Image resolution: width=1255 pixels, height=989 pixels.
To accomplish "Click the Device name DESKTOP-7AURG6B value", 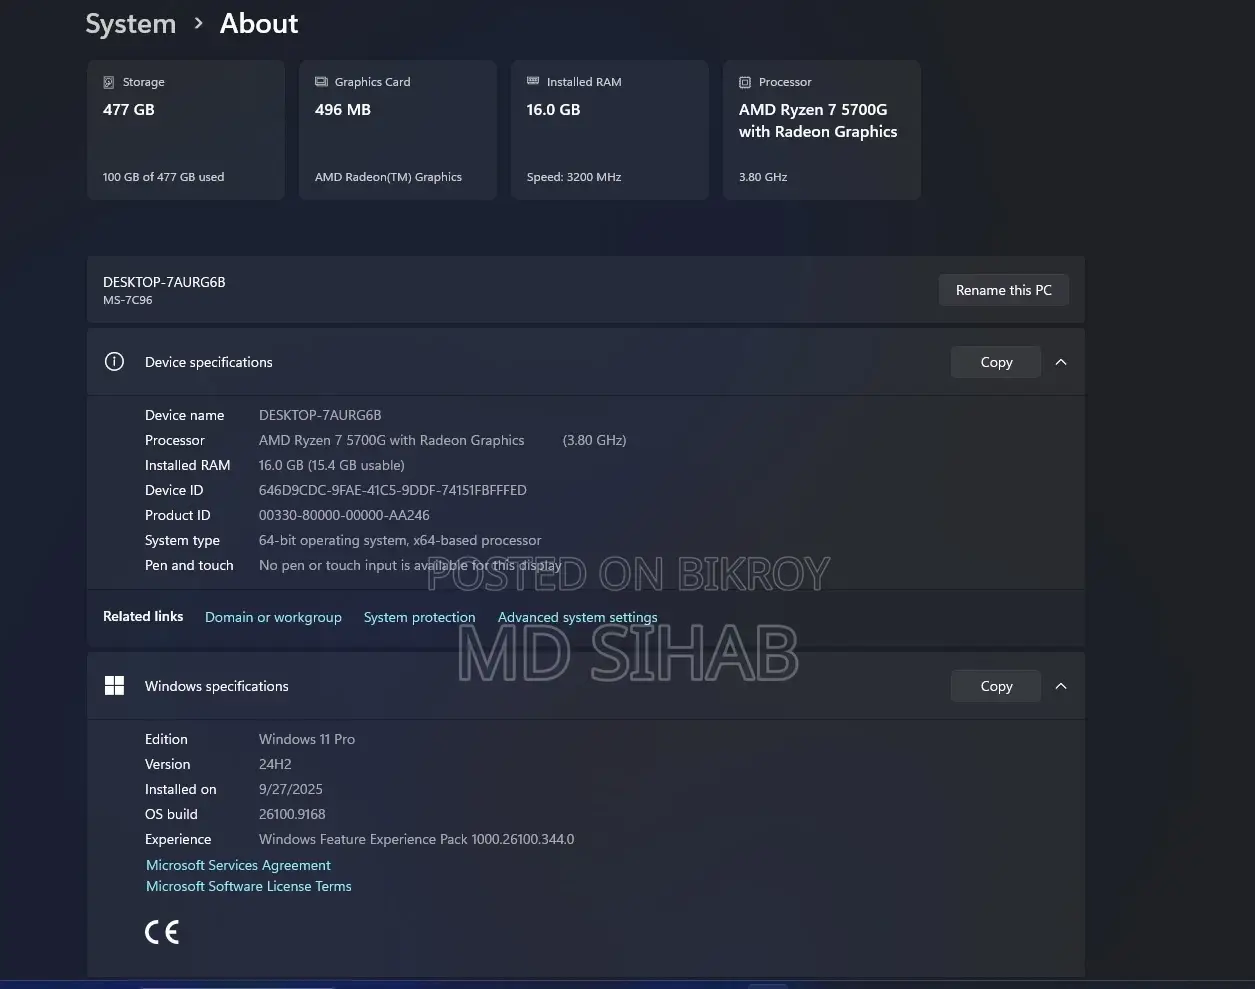I will 320,415.
